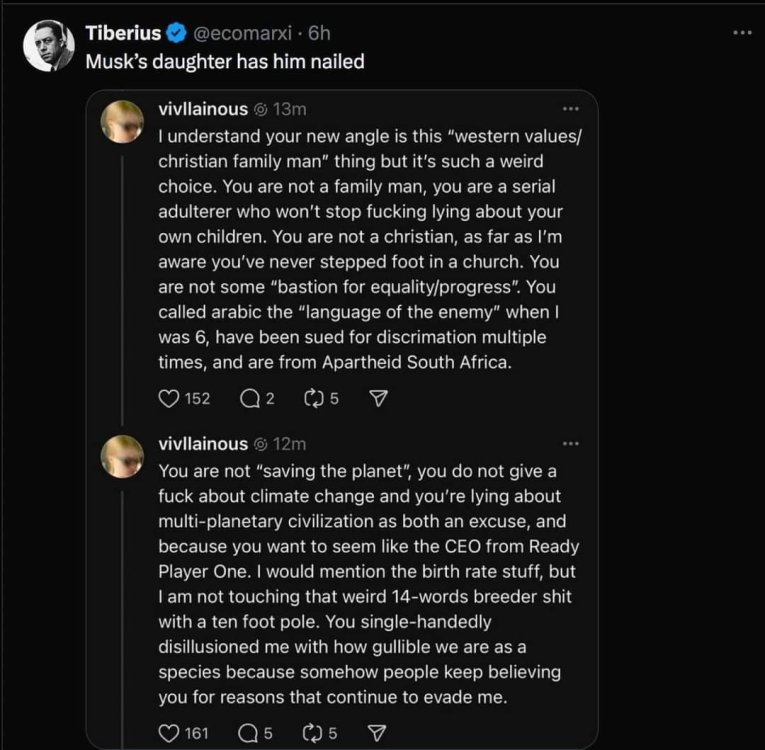Open the more menu on second vivllainous post
The width and height of the screenshot is (765, 750).
tap(571, 444)
